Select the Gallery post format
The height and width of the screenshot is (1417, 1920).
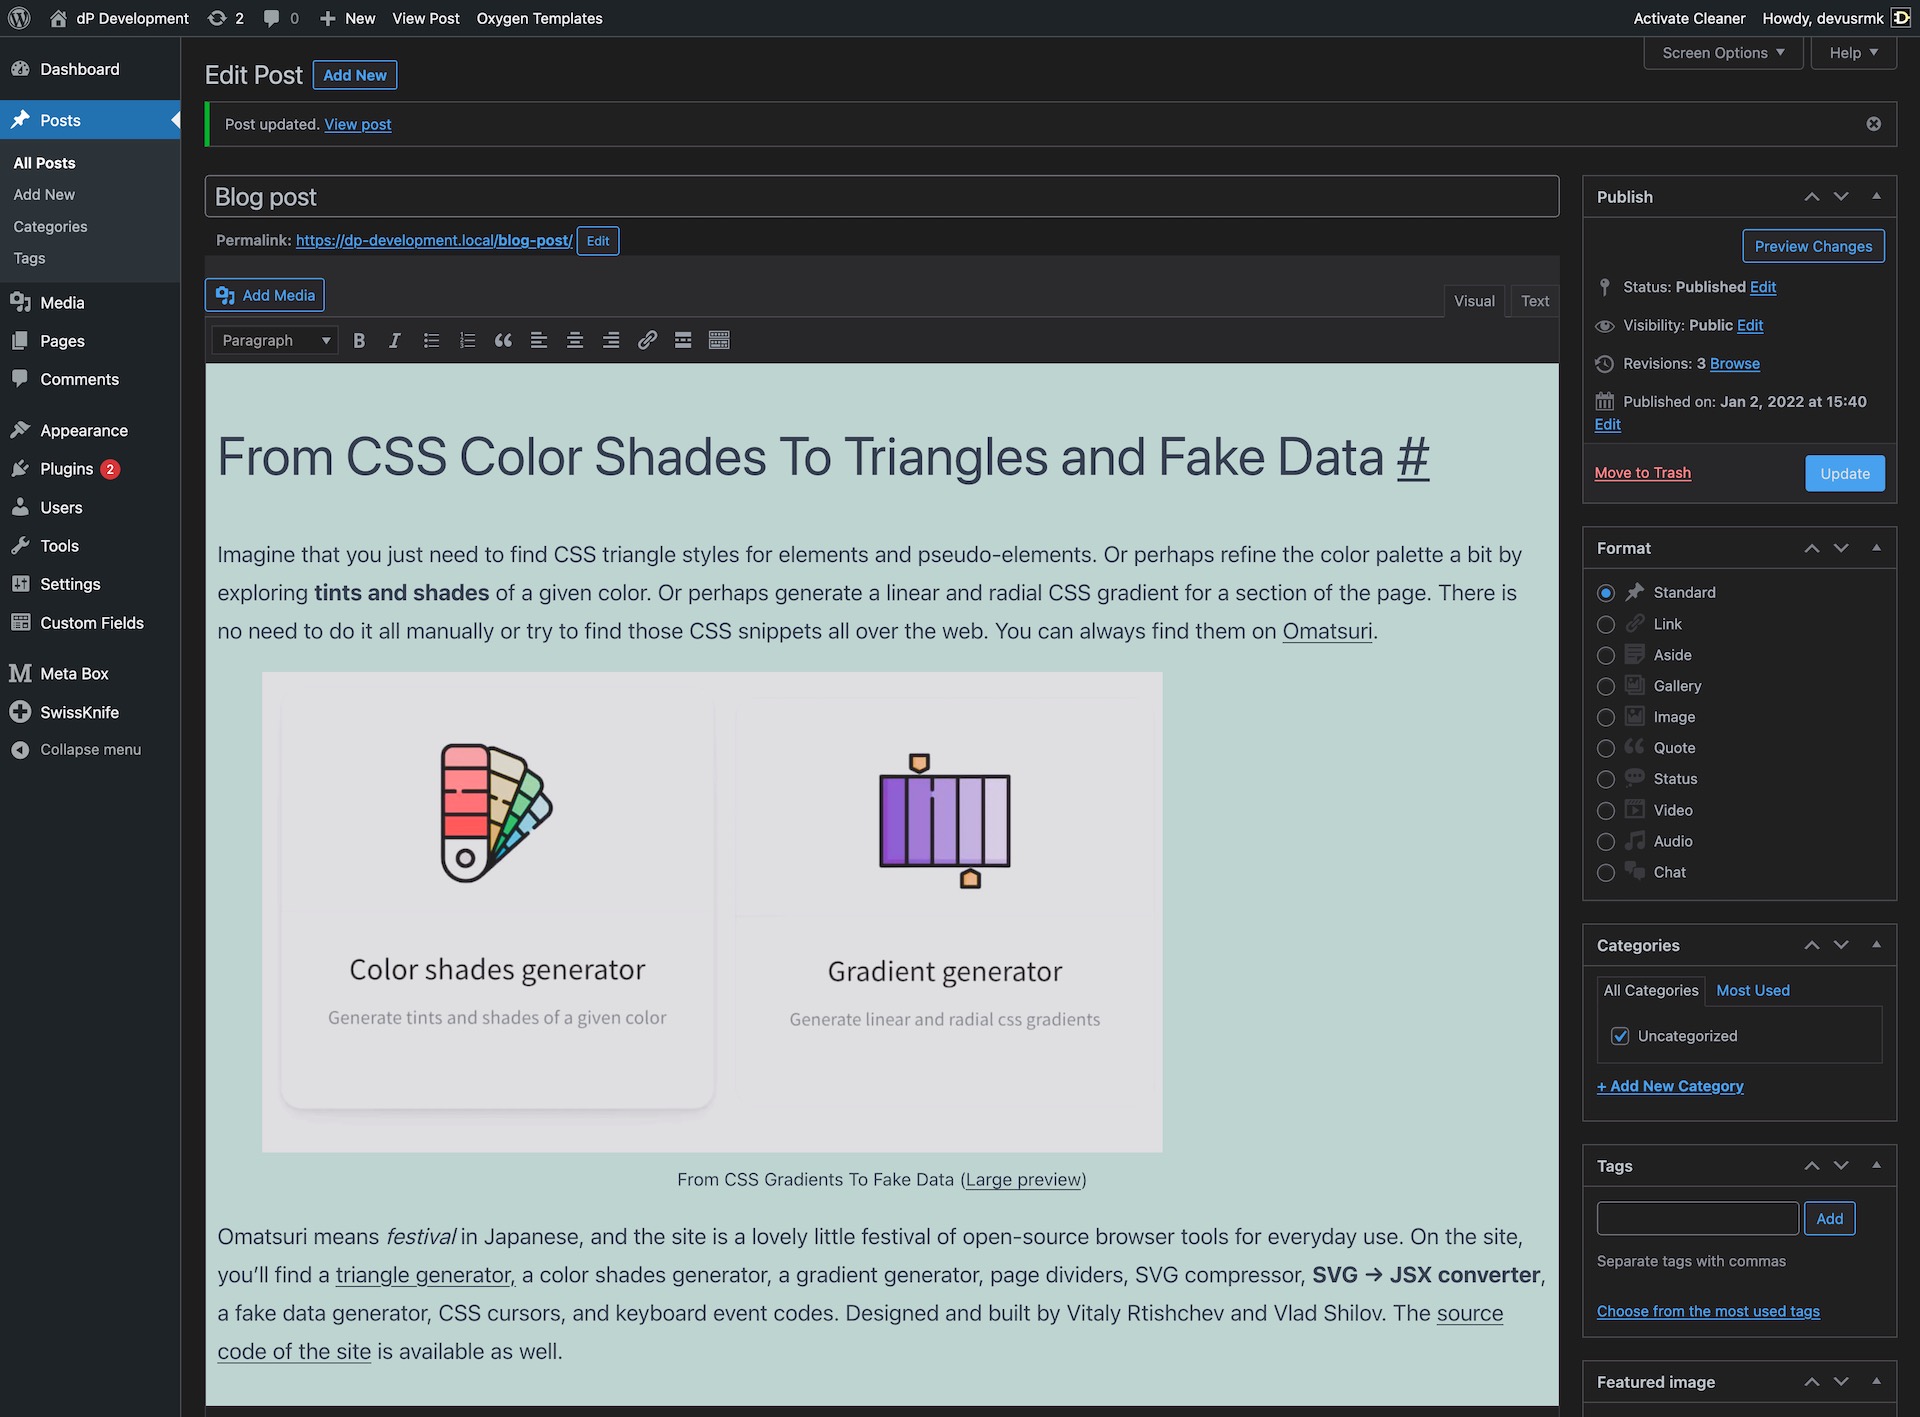(x=1606, y=687)
